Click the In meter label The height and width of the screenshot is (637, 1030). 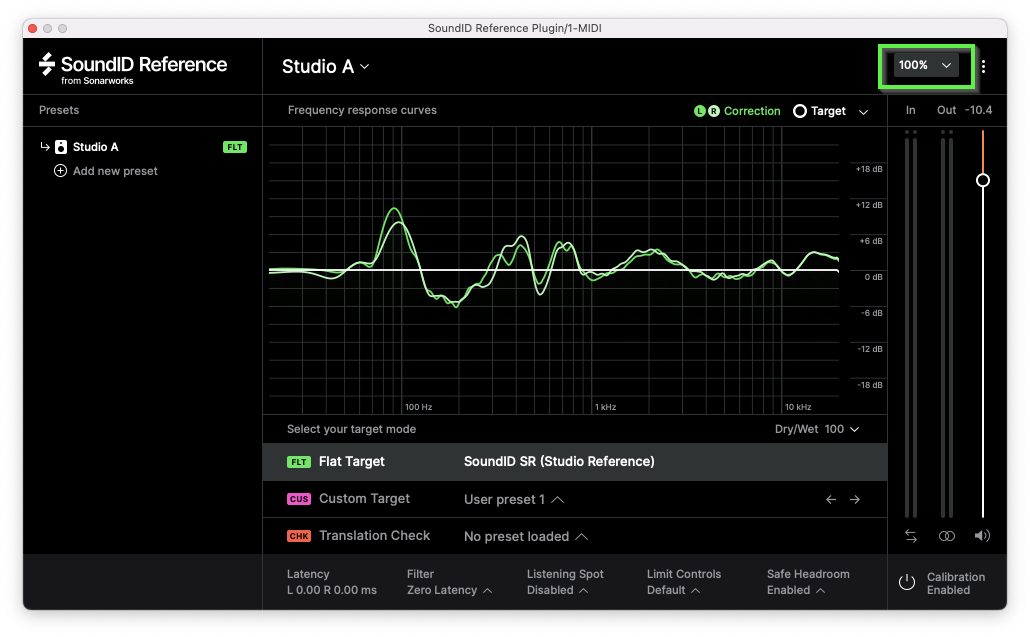coord(910,110)
